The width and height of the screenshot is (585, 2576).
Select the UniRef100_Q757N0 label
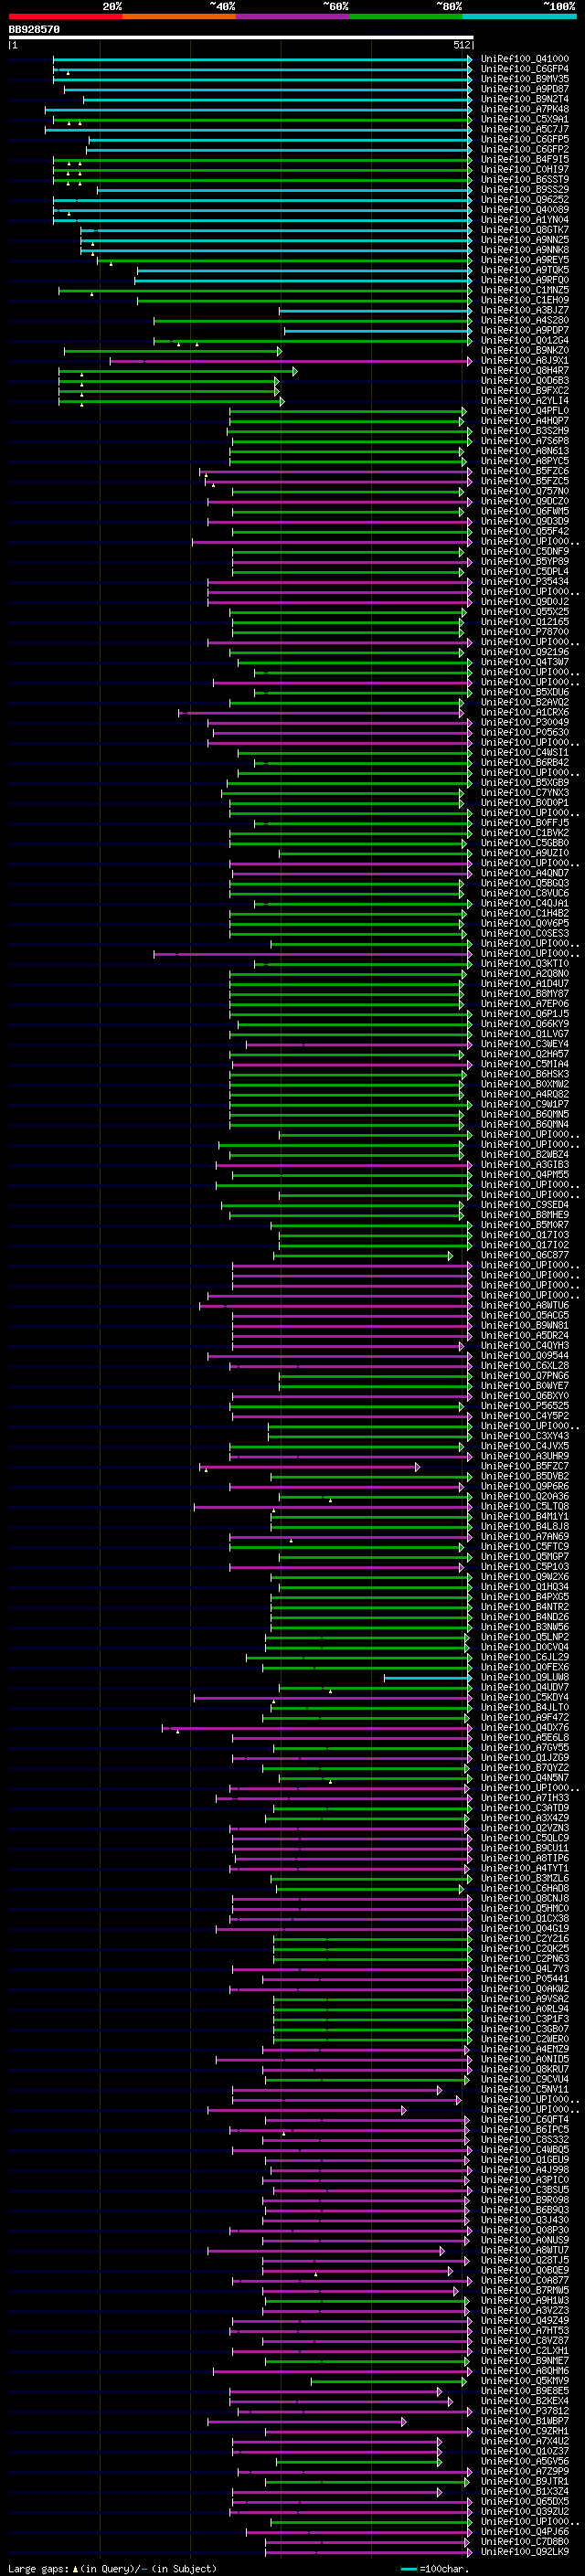coord(525,491)
